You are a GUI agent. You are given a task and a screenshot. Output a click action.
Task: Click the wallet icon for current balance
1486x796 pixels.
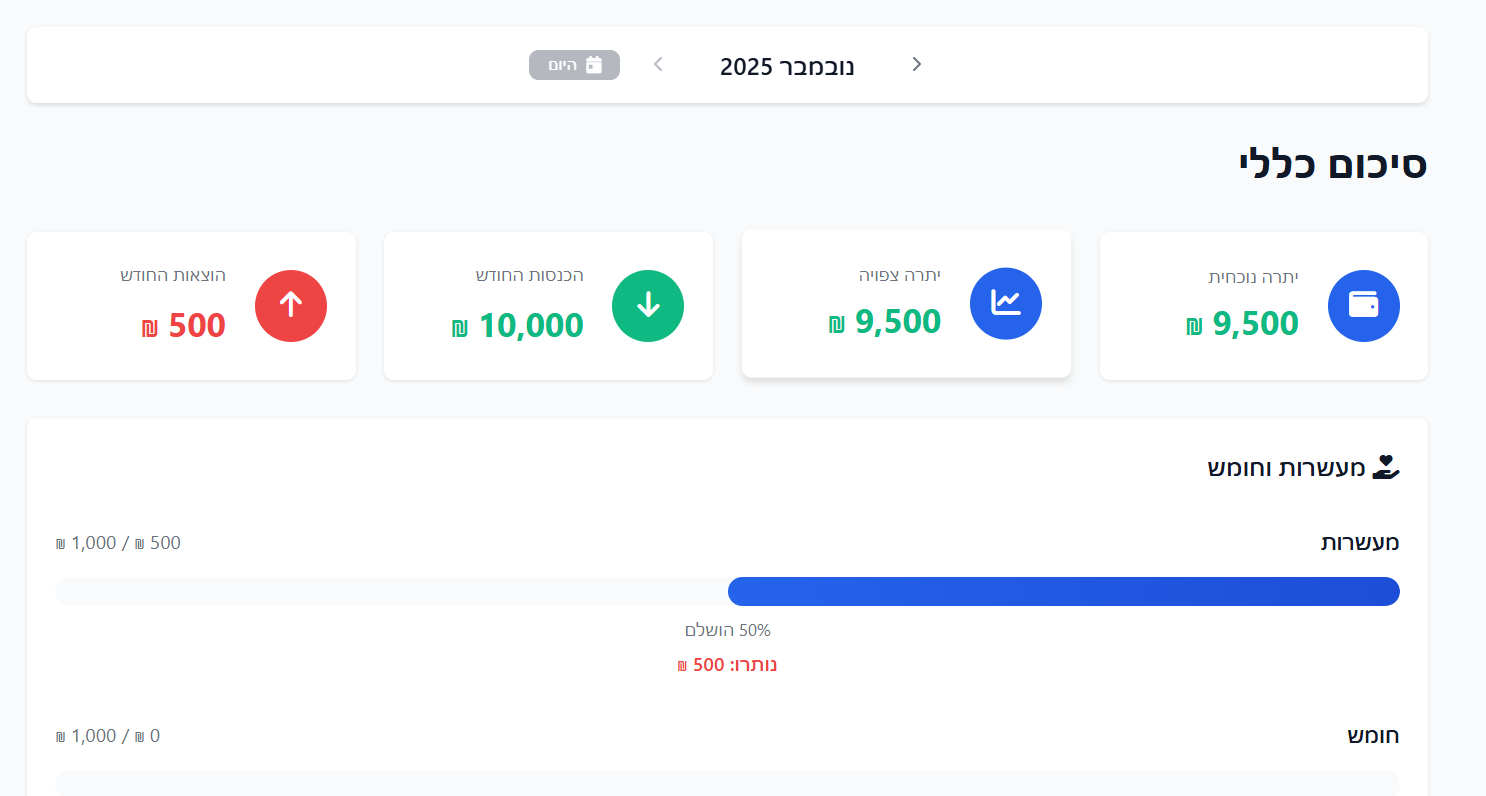pyautogui.click(x=1363, y=305)
